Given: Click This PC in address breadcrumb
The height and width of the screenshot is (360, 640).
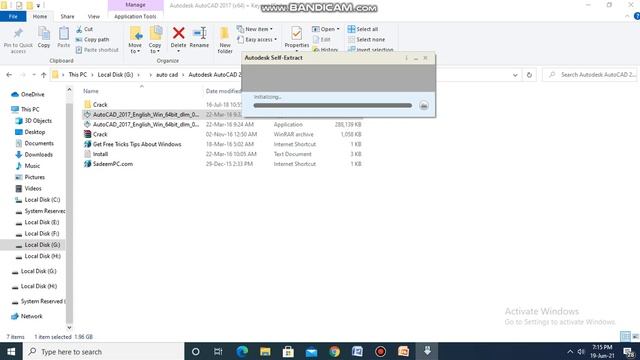Looking at the screenshot, I should pos(78,75).
